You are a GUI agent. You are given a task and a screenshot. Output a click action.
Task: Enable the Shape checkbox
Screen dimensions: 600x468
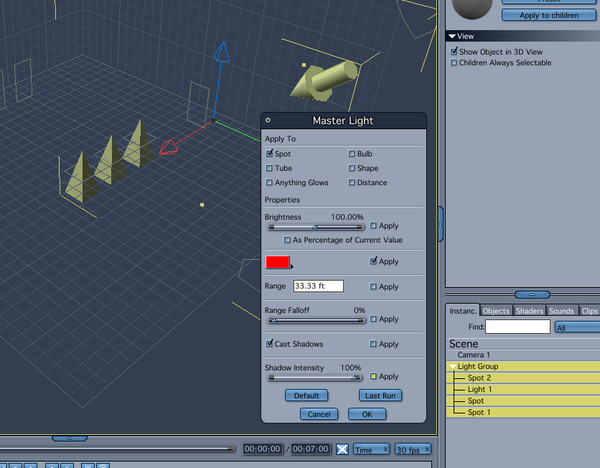(352, 168)
